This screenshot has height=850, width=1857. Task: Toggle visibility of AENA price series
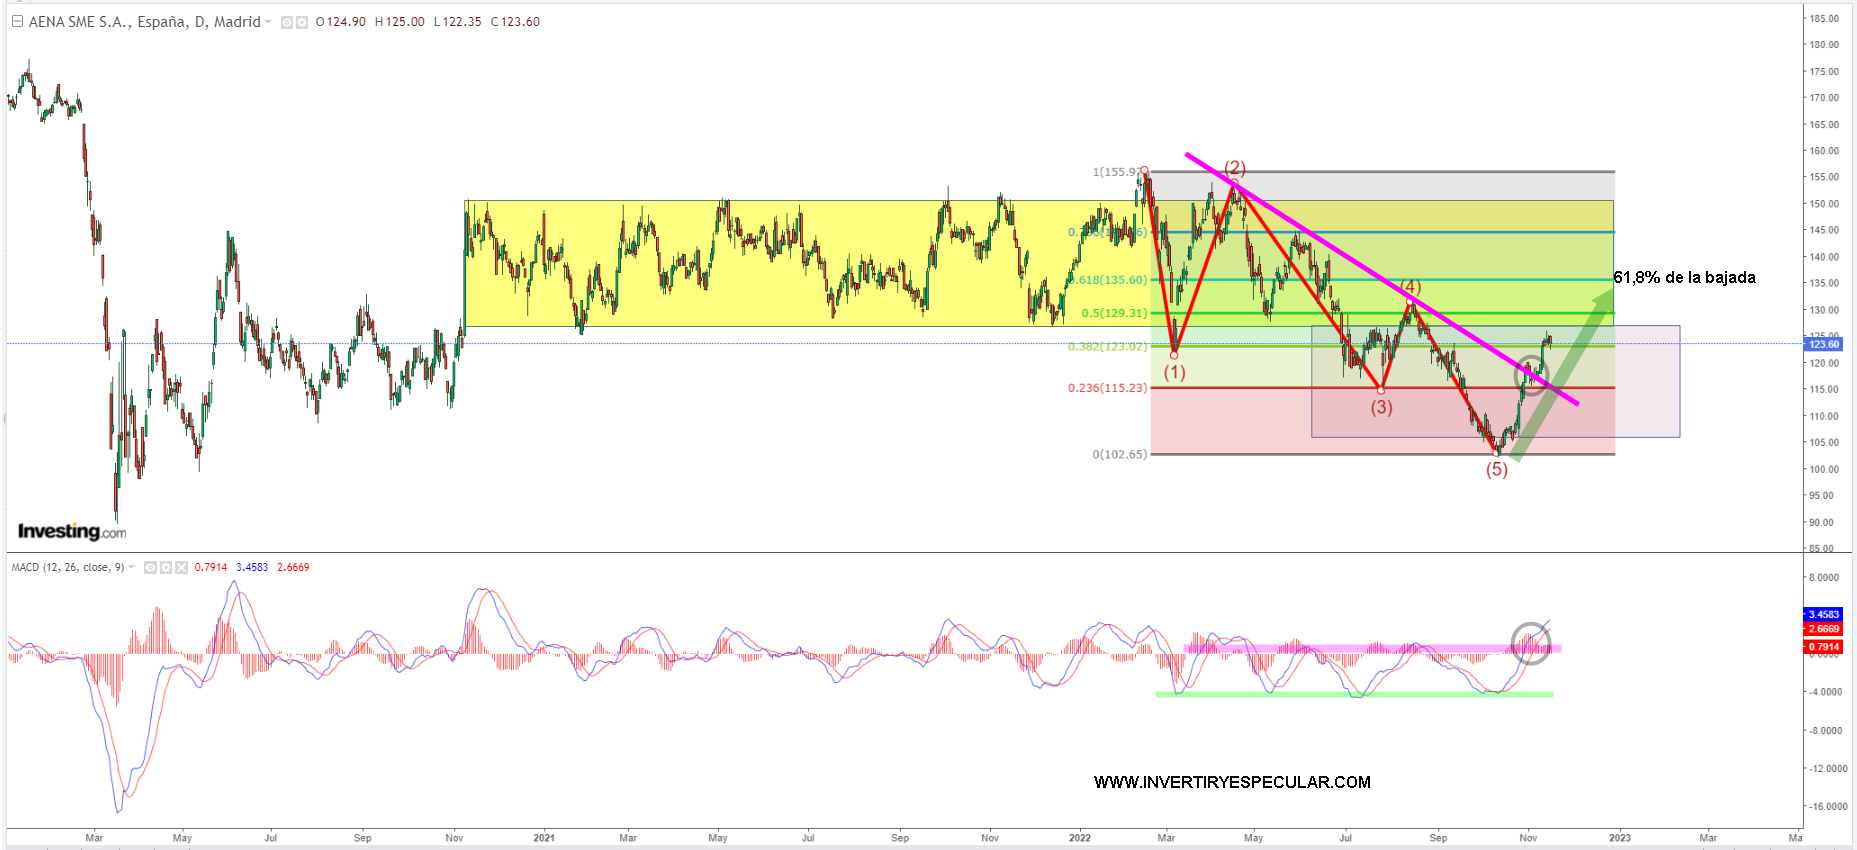287,22
